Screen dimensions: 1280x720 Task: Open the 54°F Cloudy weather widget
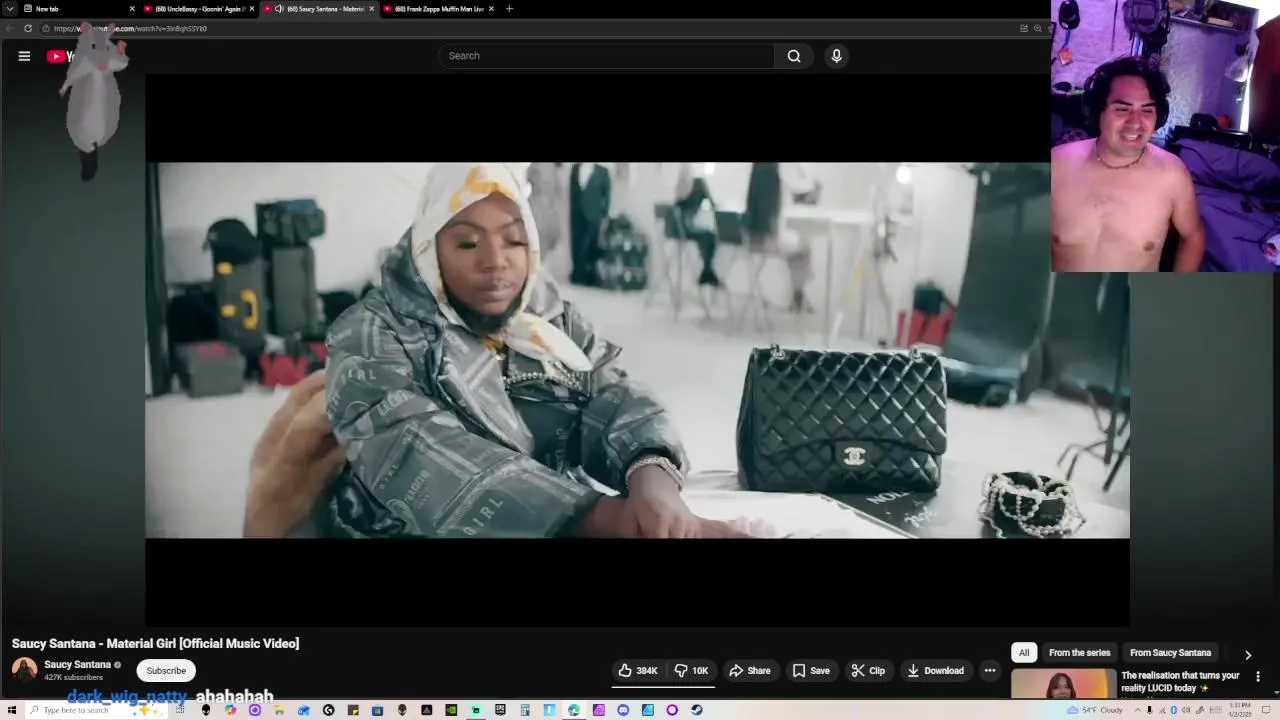pyautogui.click(x=1095, y=710)
